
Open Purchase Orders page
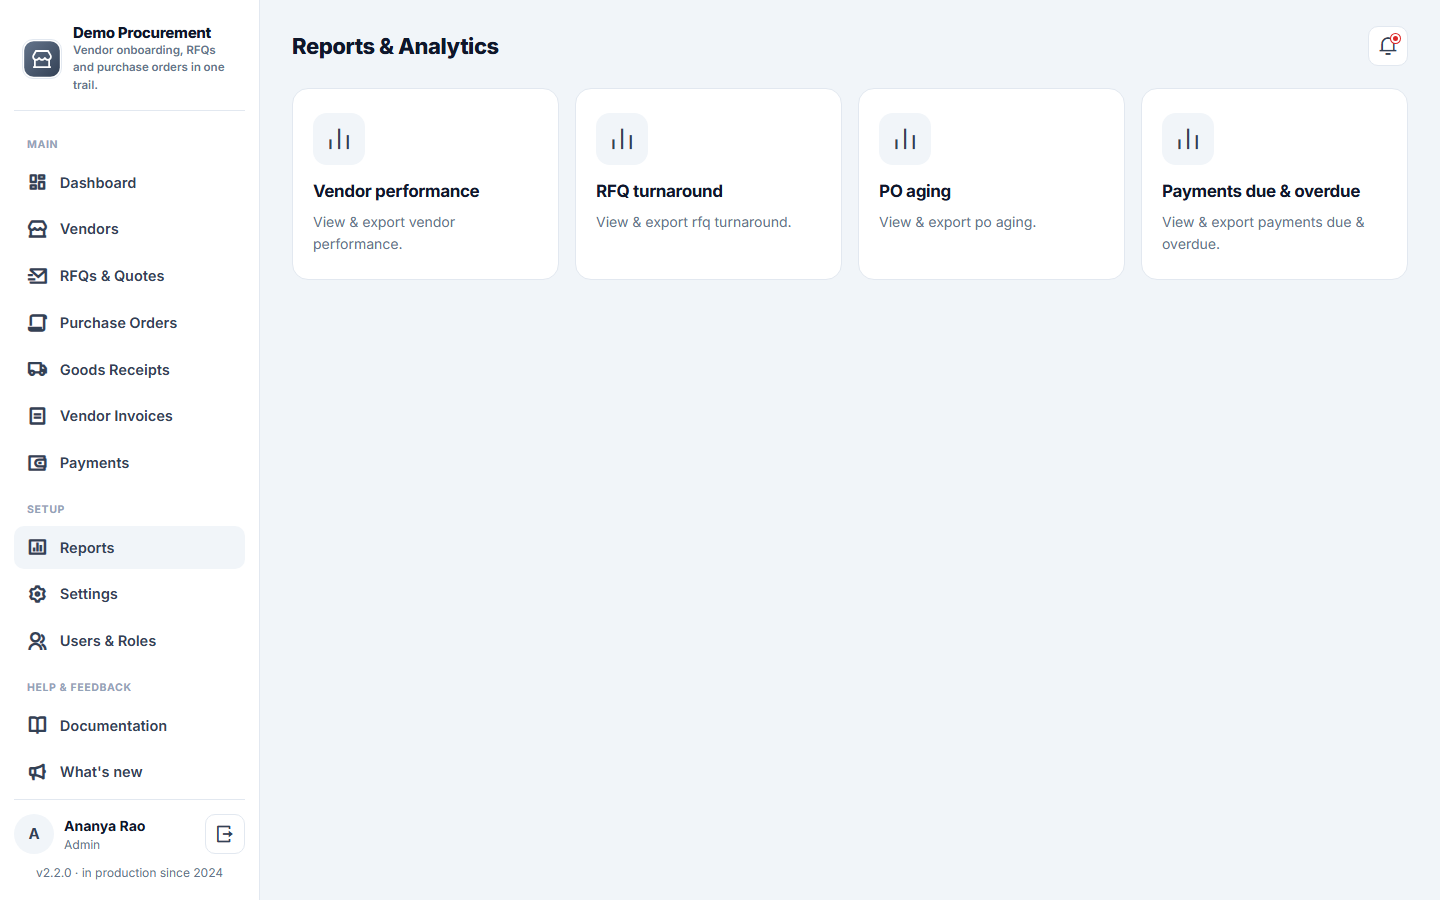click(129, 323)
